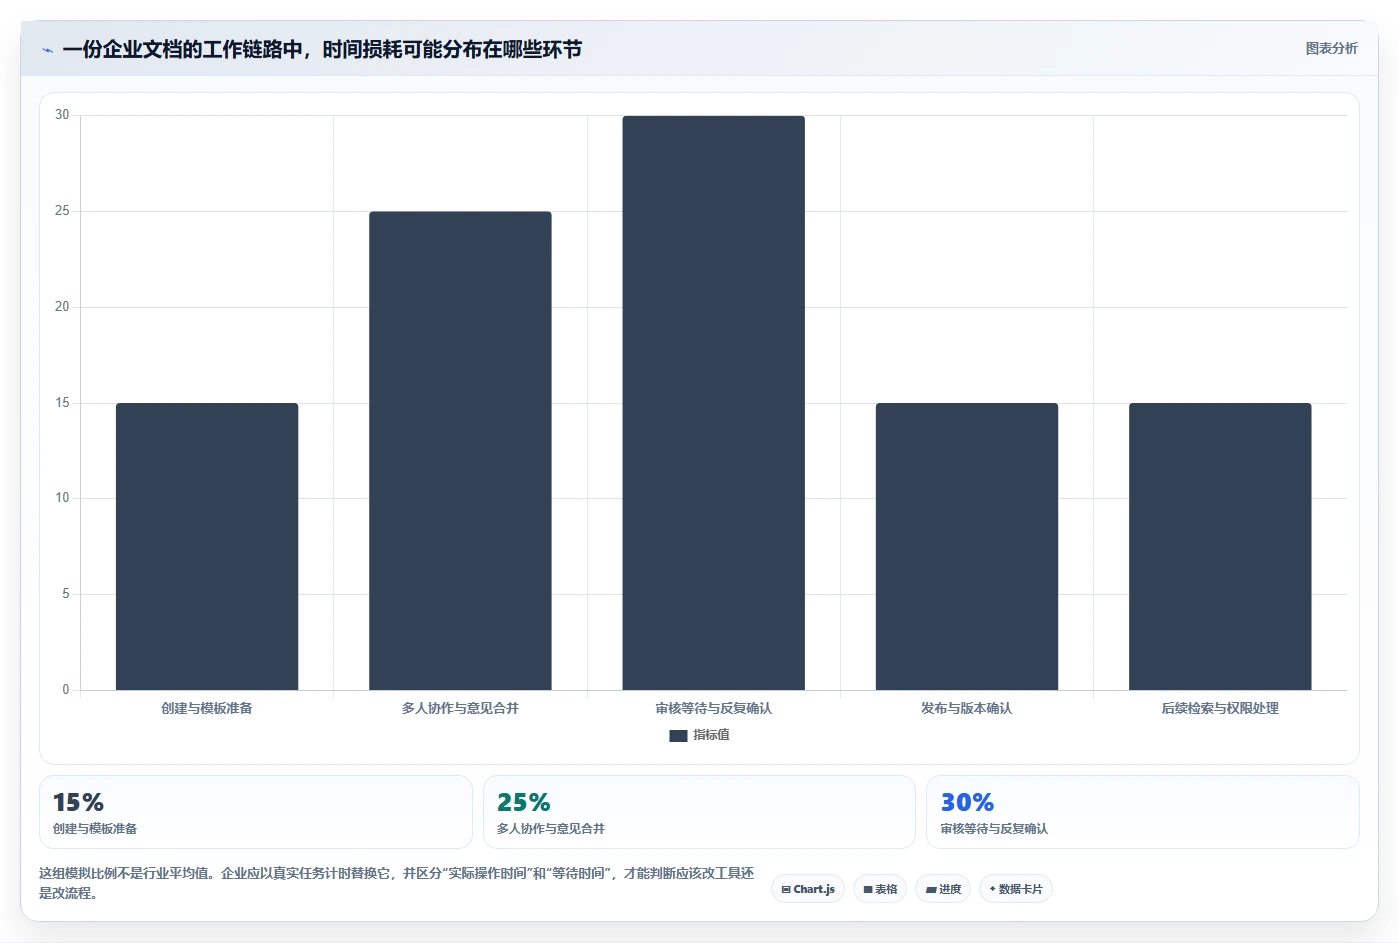Click the 表格 tag chip

880,889
